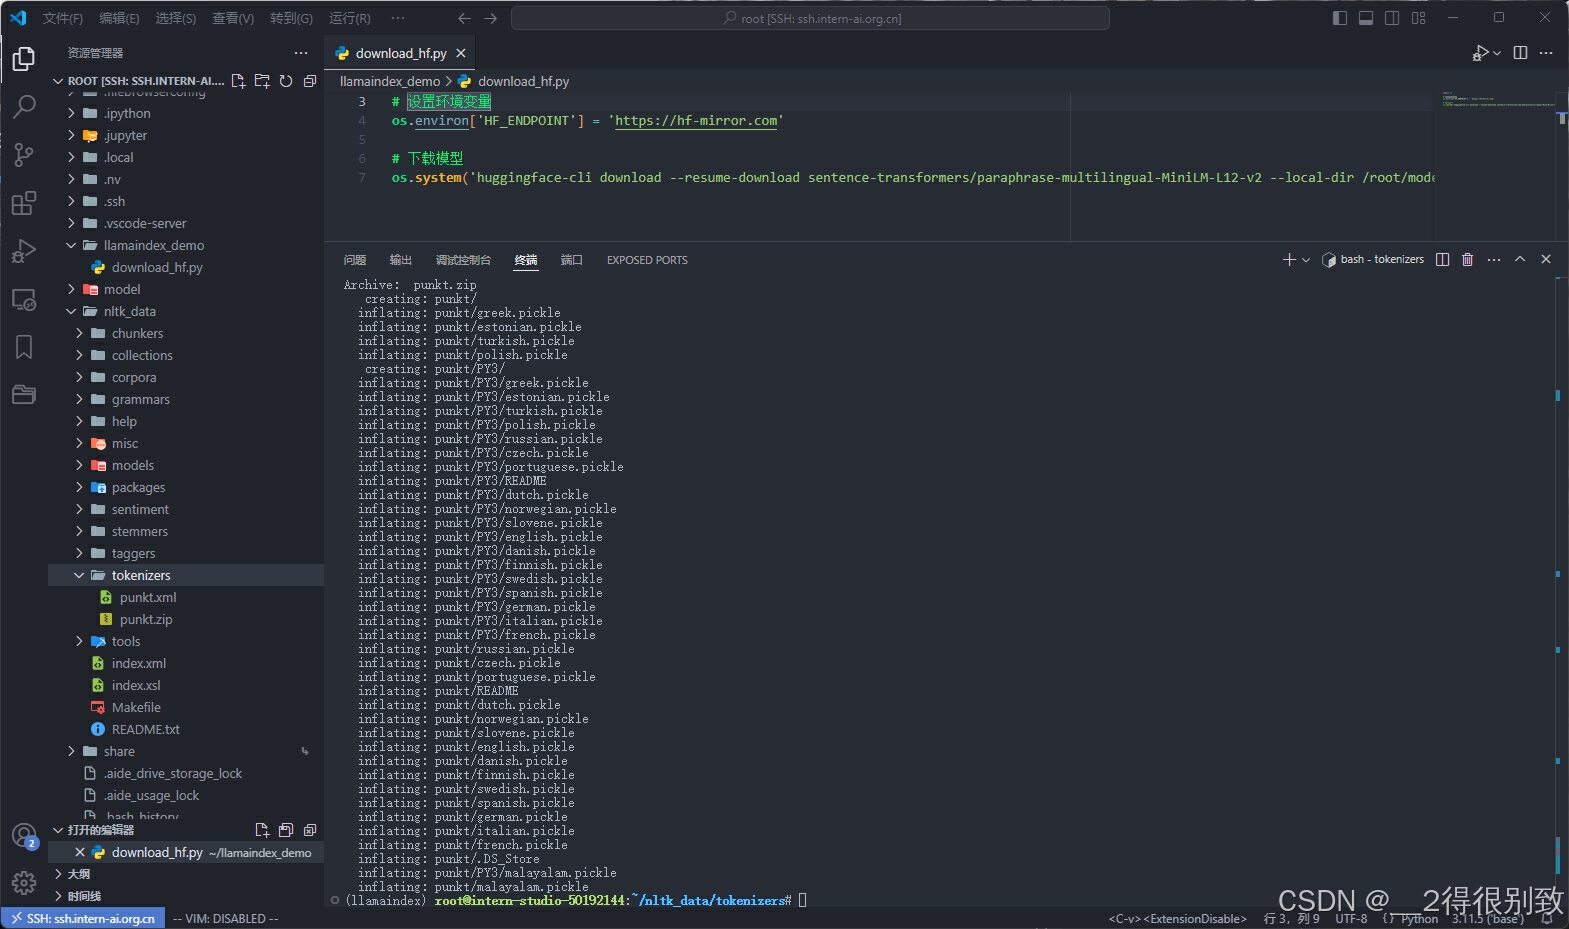
Task: Go forward in navigation history
Action: tap(490, 18)
